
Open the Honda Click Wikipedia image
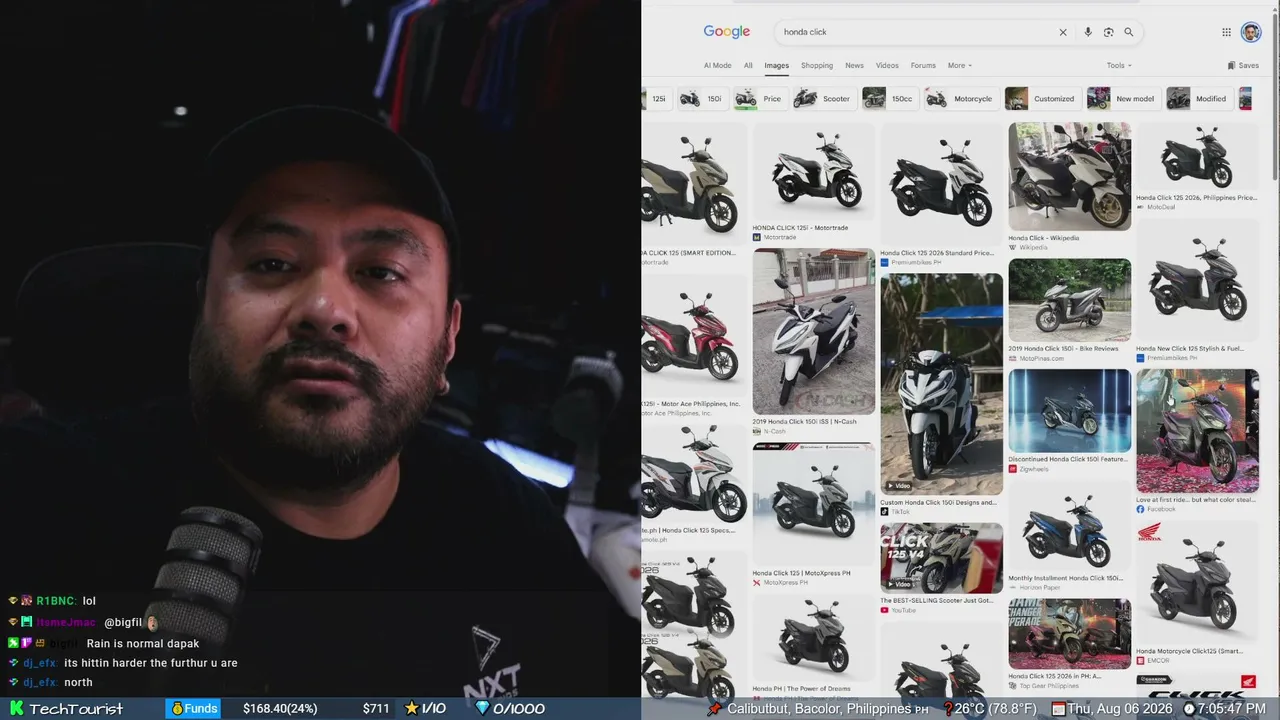coord(1070,176)
